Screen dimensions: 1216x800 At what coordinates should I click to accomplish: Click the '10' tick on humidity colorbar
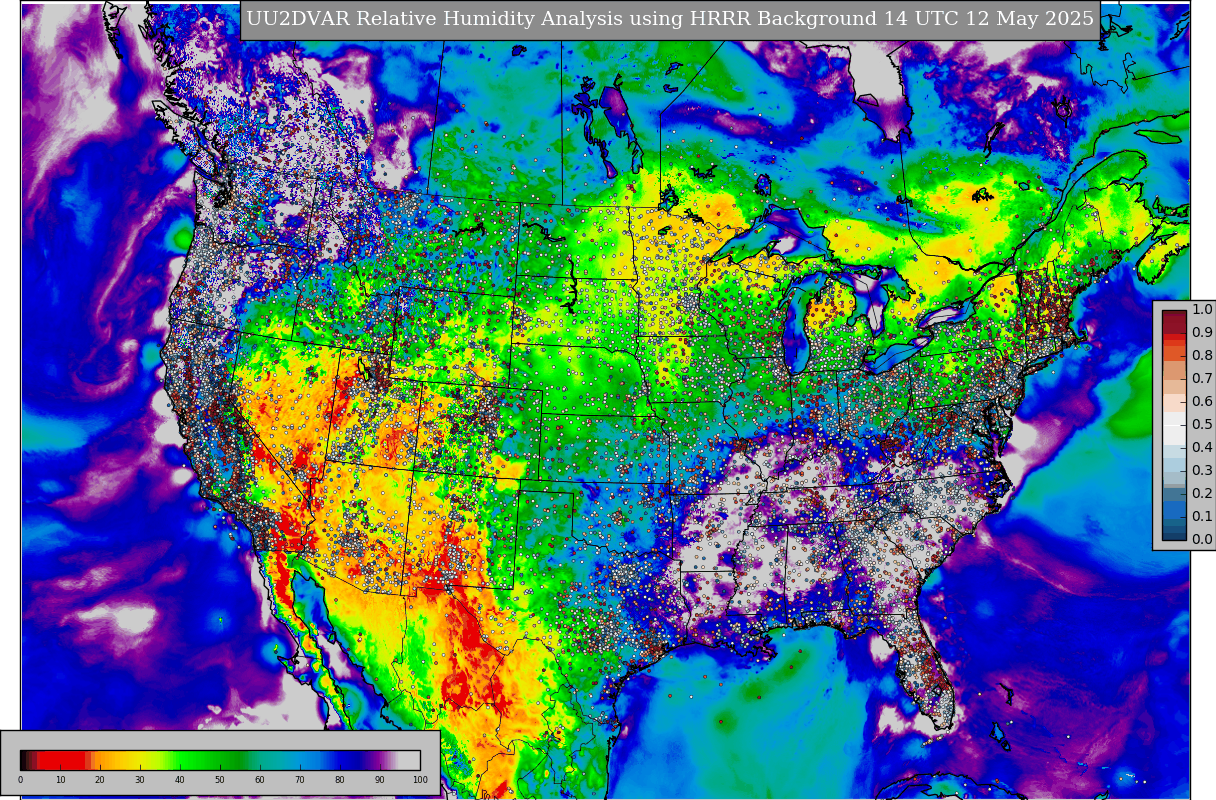tap(60, 780)
